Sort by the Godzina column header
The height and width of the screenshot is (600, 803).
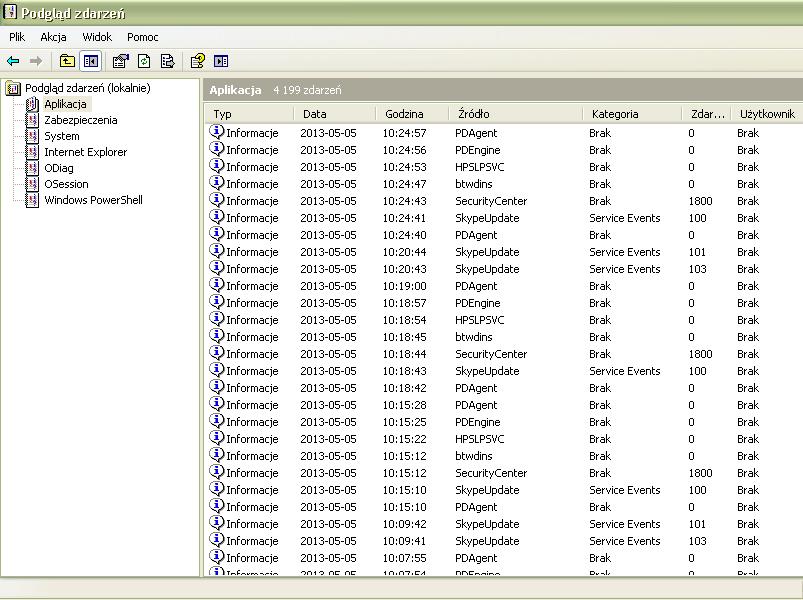pyautogui.click(x=412, y=114)
